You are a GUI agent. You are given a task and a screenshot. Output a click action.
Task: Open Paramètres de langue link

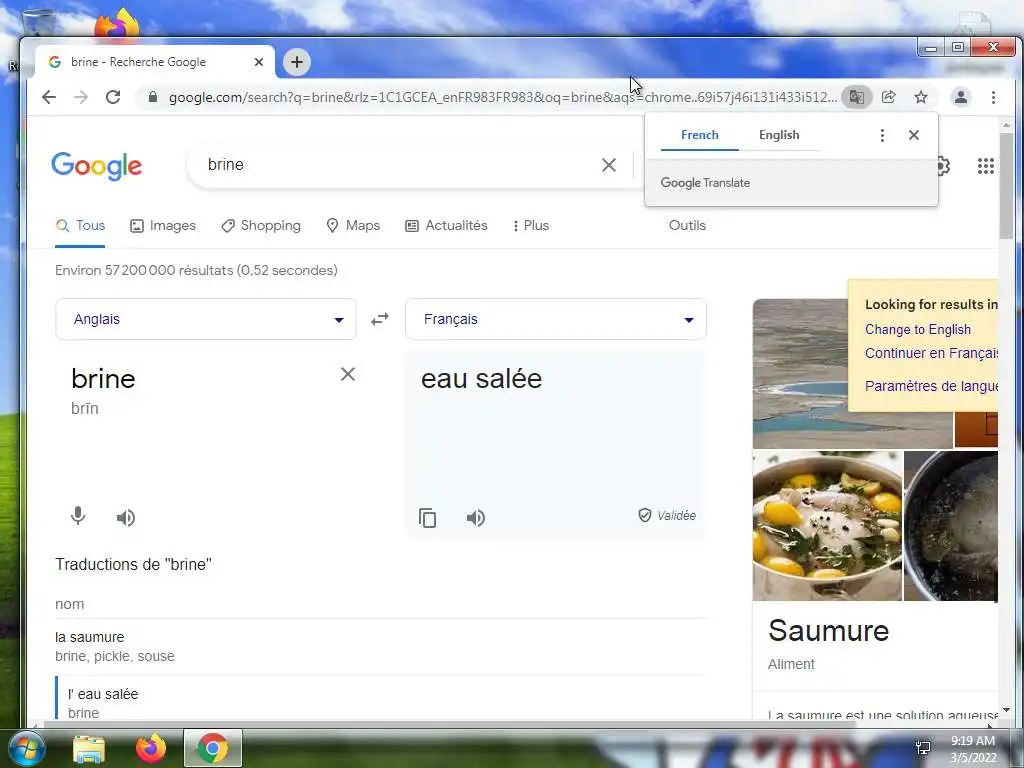pyautogui.click(x=931, y=386)
